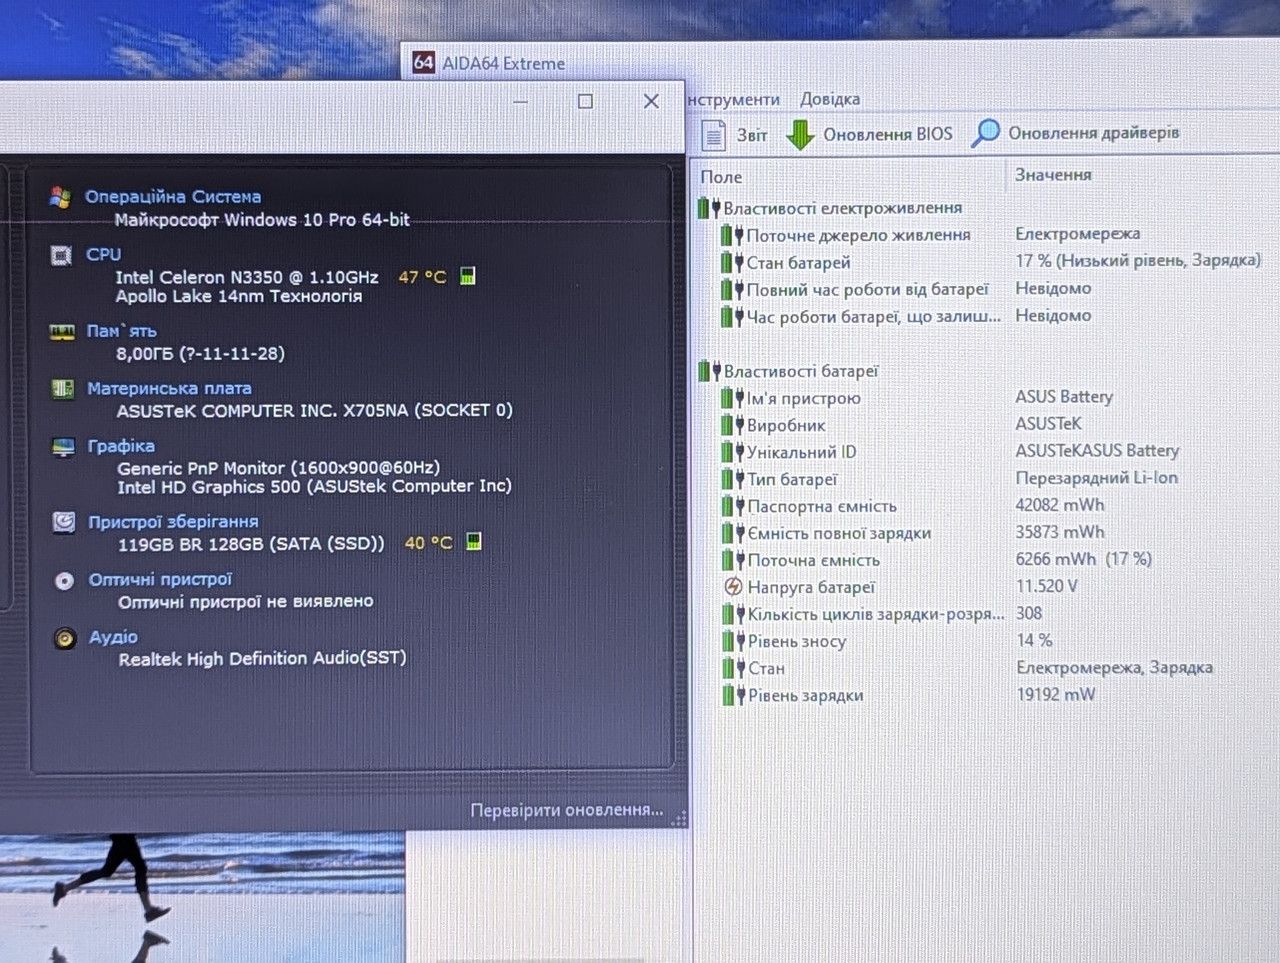The image size is (1280, 963).
Task: Click the Поле column header
Action: [721, 177]
